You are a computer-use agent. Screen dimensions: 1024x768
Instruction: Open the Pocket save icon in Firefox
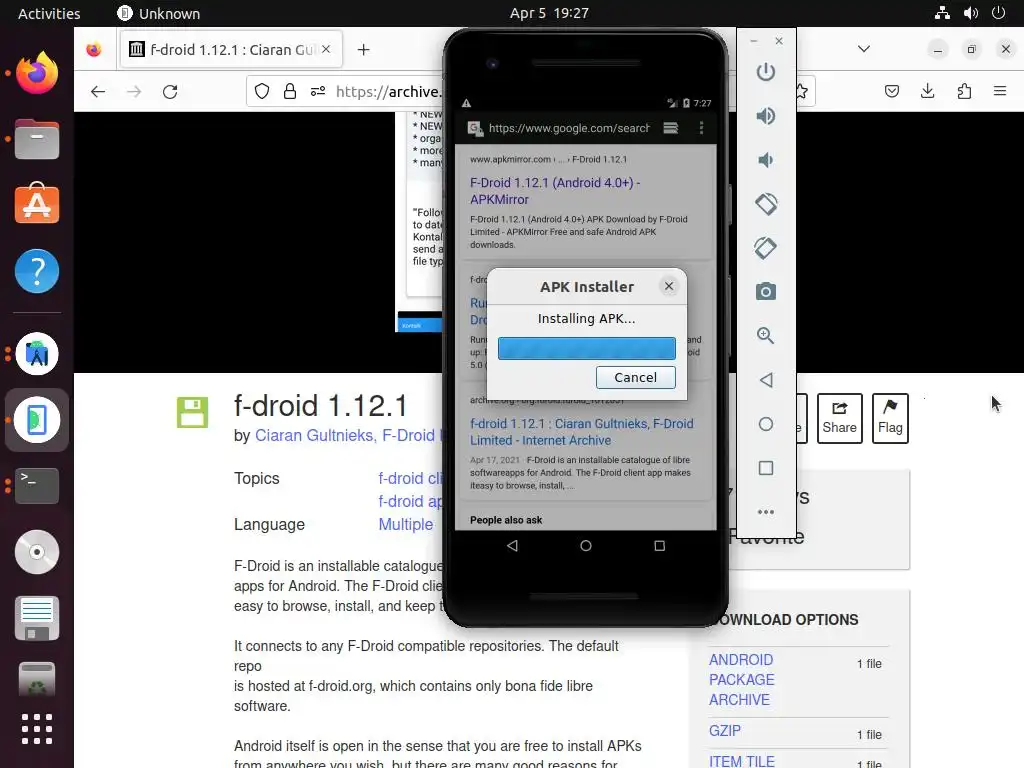click(x=891, y=91)
